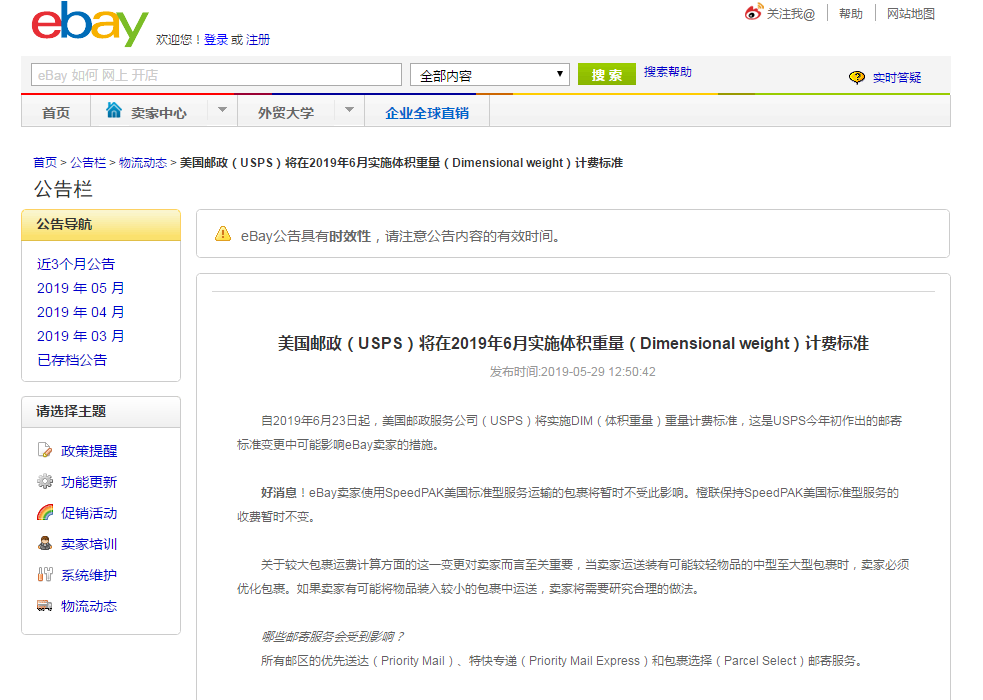Click the person icon next to 卖家培训

tap(45, 543)
